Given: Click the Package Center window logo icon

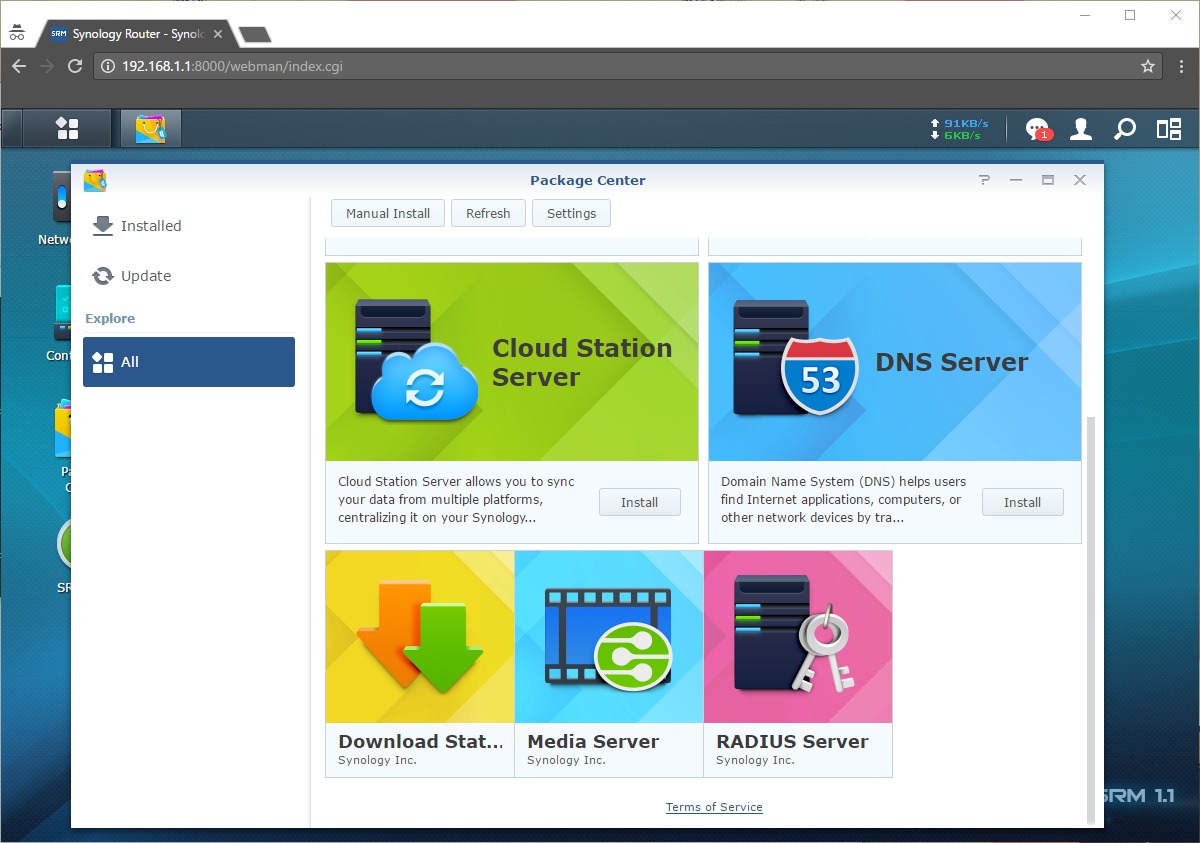Looking at the screenshot, I should coord(95,180).
